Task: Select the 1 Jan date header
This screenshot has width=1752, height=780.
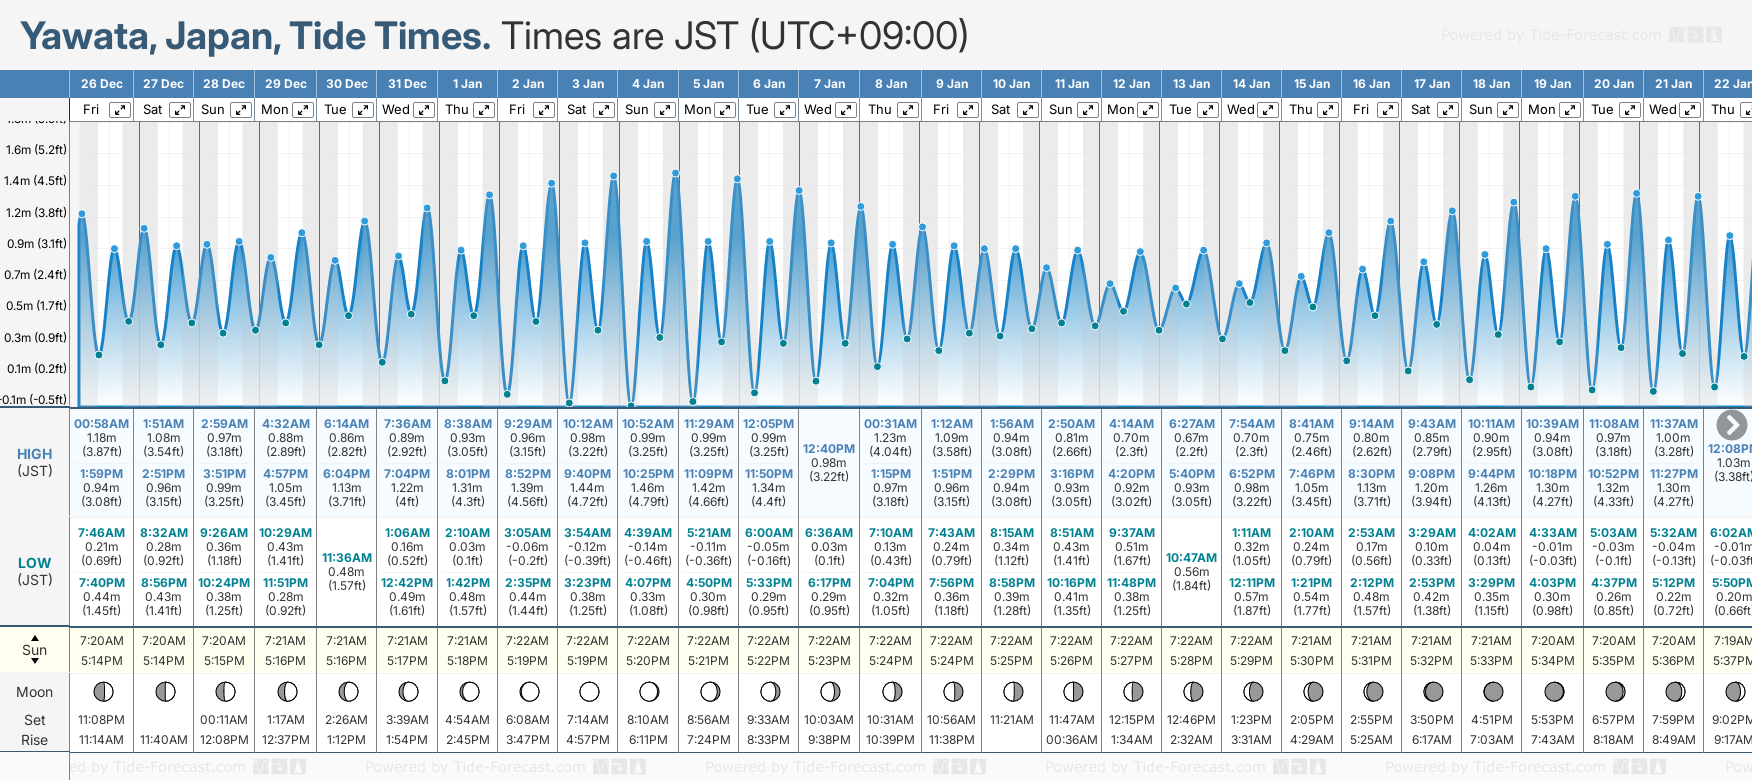Action: (x=467, y=84)
